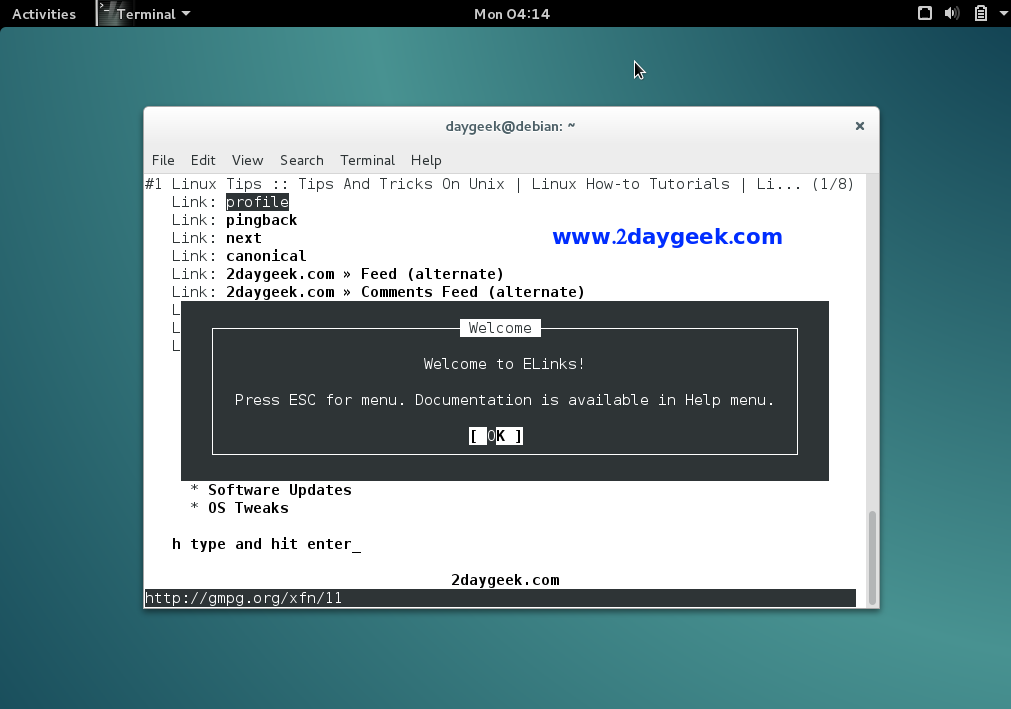Open the File menu
1011x709 pixels.
point(163,160)
